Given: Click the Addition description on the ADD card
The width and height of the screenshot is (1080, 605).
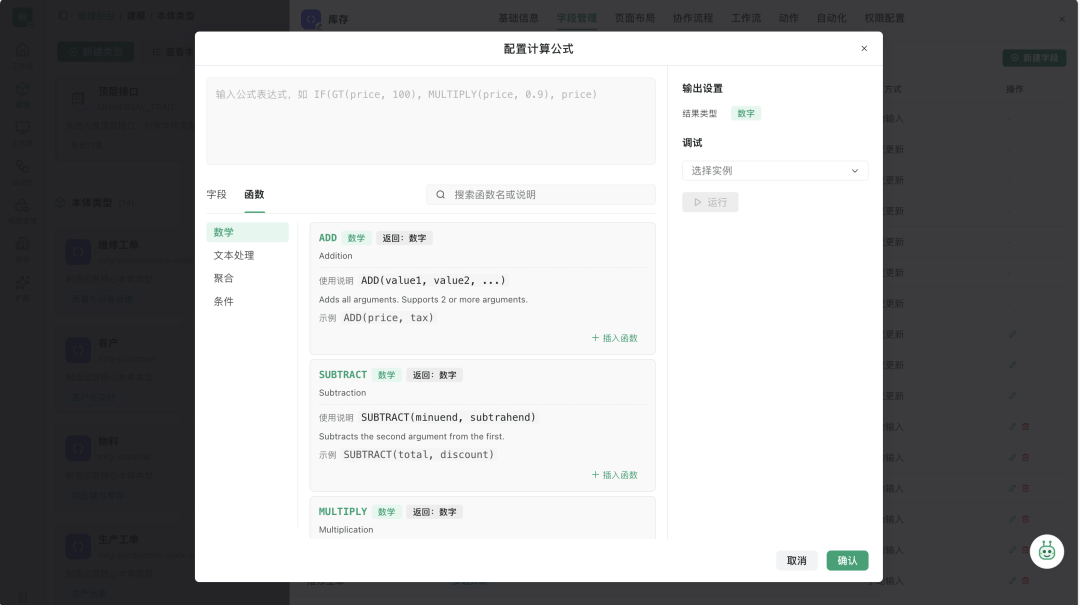Looking at the screenshot, I should click(x=335, y=256).
